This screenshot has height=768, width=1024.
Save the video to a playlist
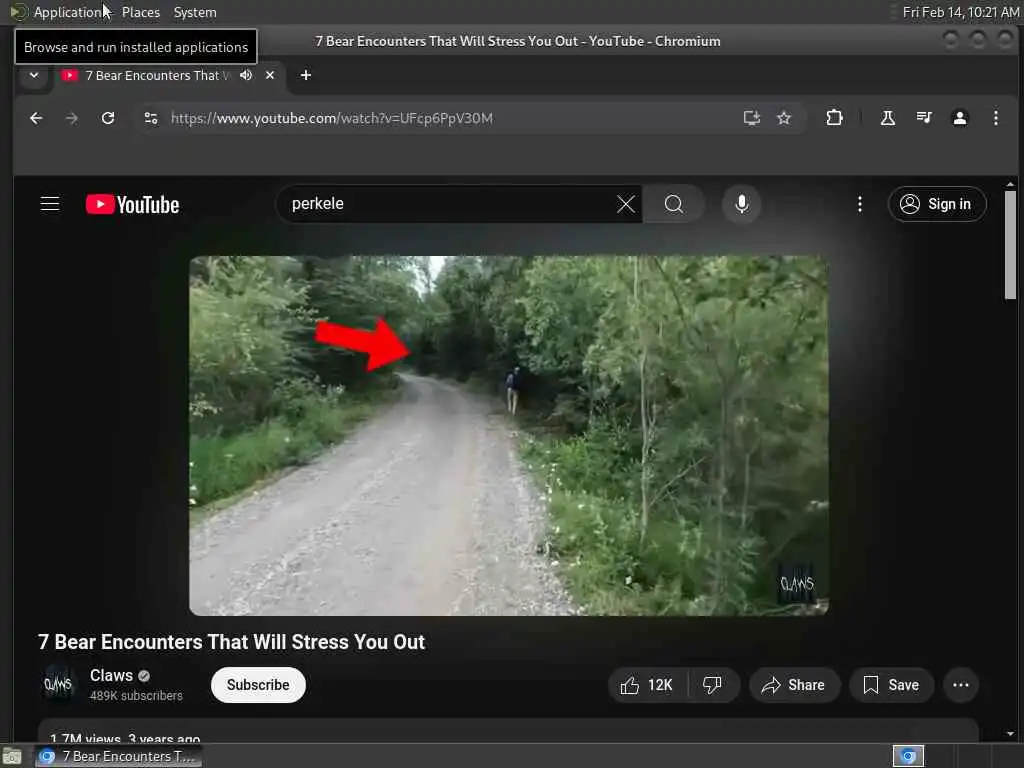tap(891, 685)
